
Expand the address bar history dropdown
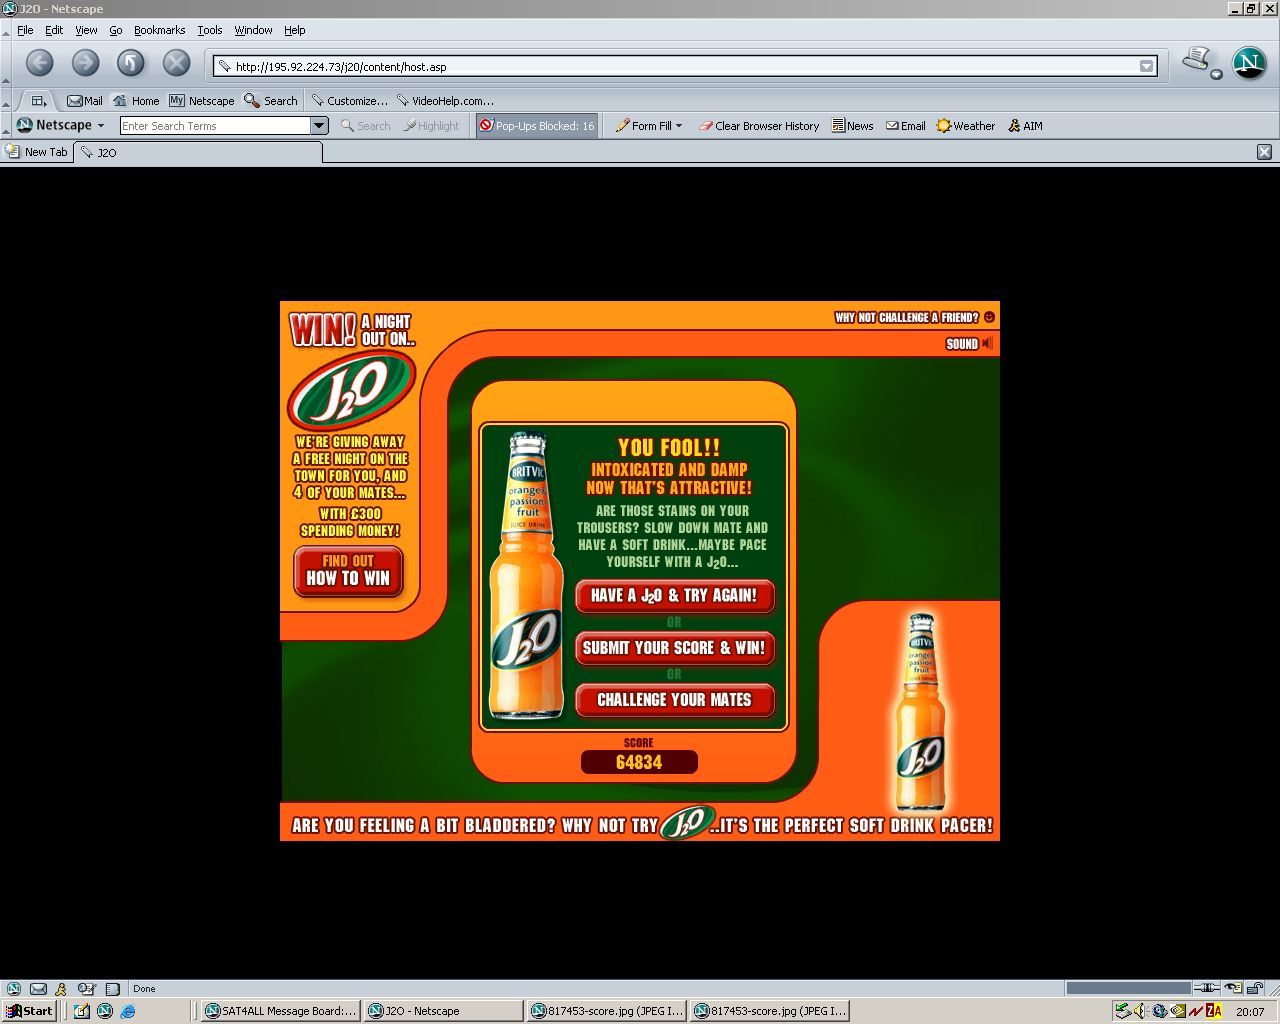click(1147, 66)
